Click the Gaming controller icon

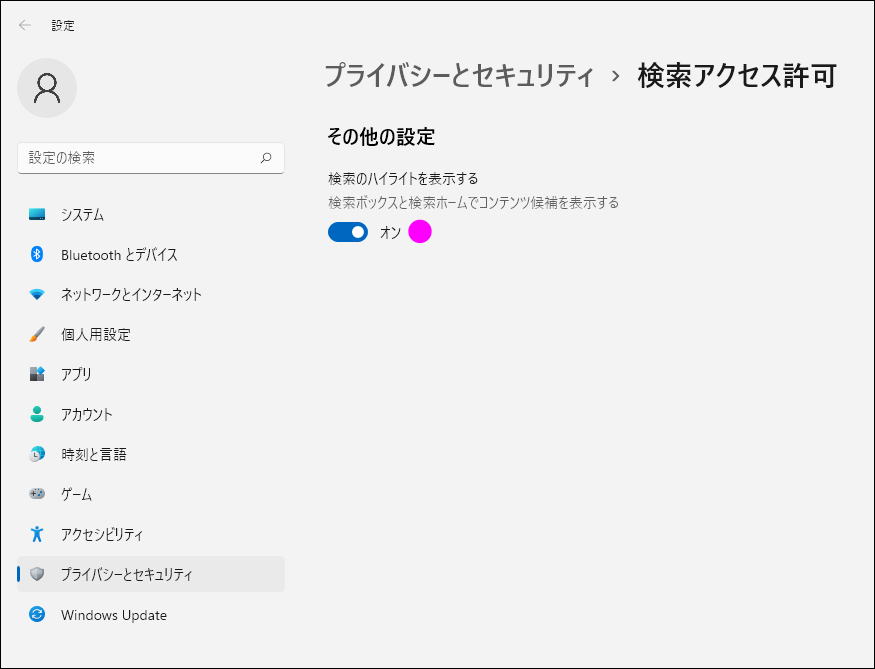tap(37, 494)
